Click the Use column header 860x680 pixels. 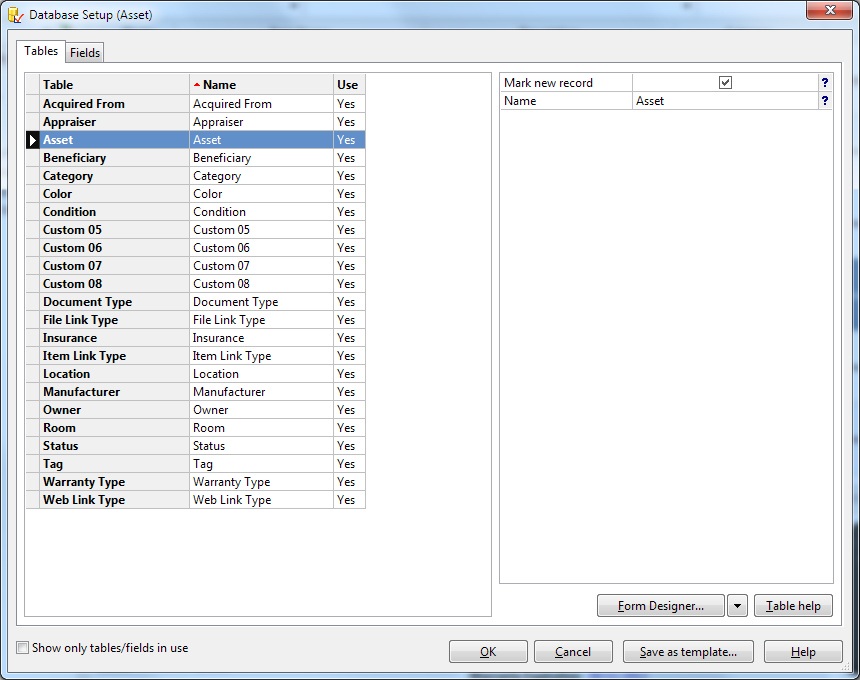click(347, 83)
